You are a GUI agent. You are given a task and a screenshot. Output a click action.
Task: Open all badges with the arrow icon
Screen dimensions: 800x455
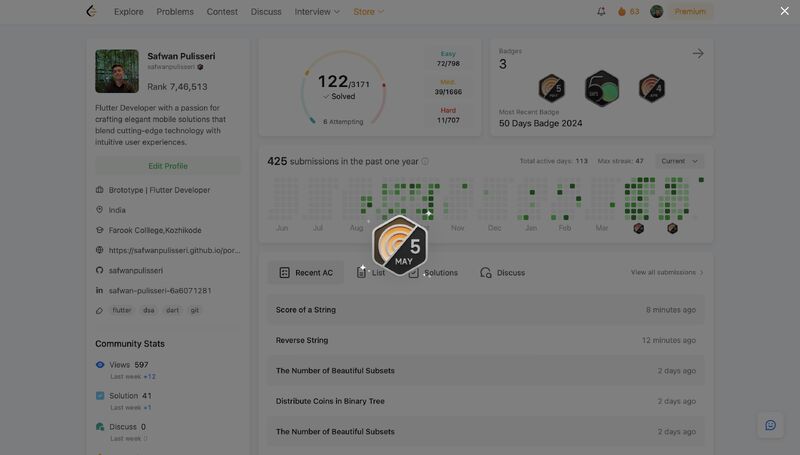[x=698, y=53]
